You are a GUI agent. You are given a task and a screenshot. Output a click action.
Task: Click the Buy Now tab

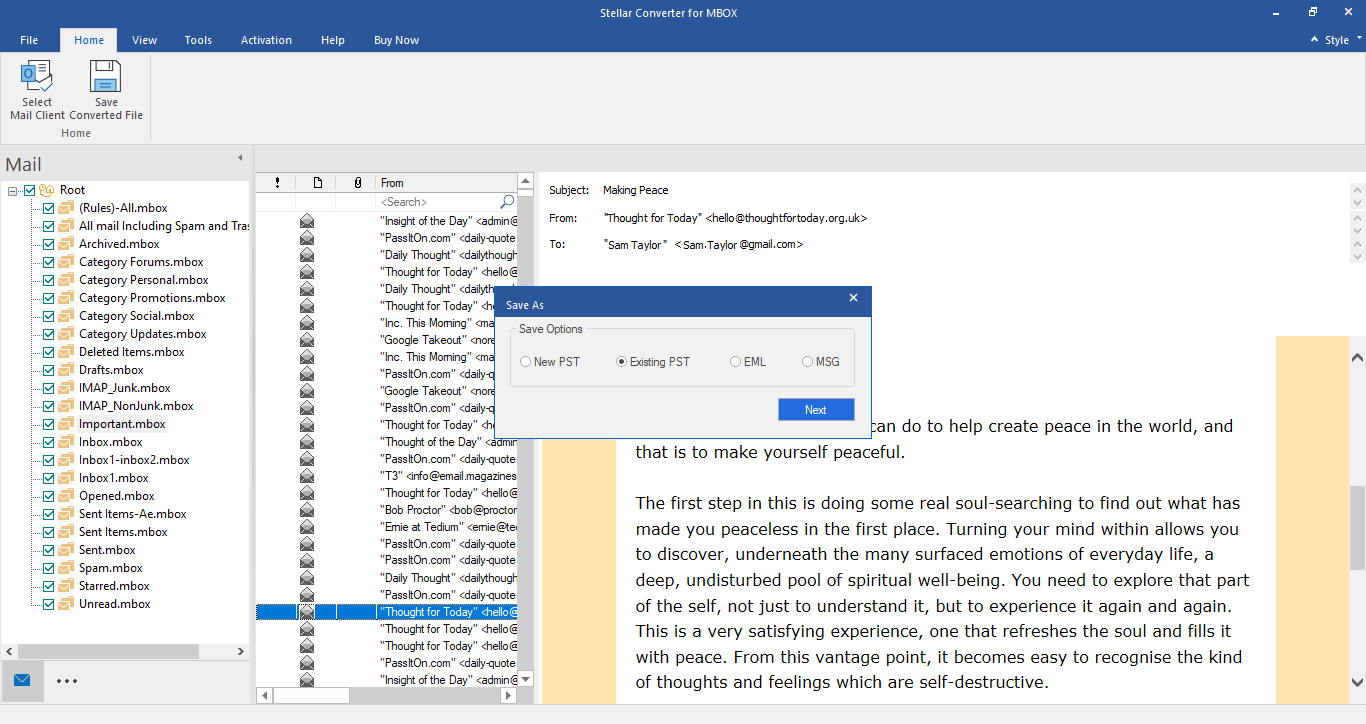click(x=396, y=40)
